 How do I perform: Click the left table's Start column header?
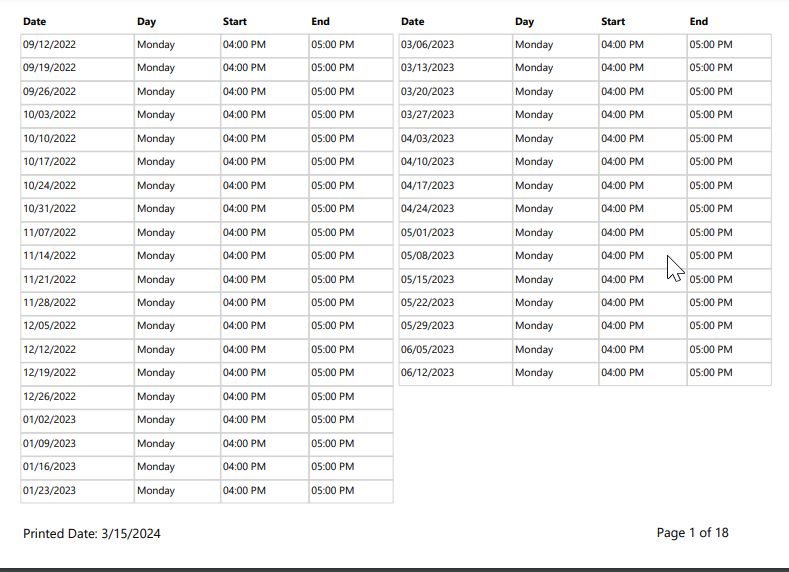coord(234,22)
